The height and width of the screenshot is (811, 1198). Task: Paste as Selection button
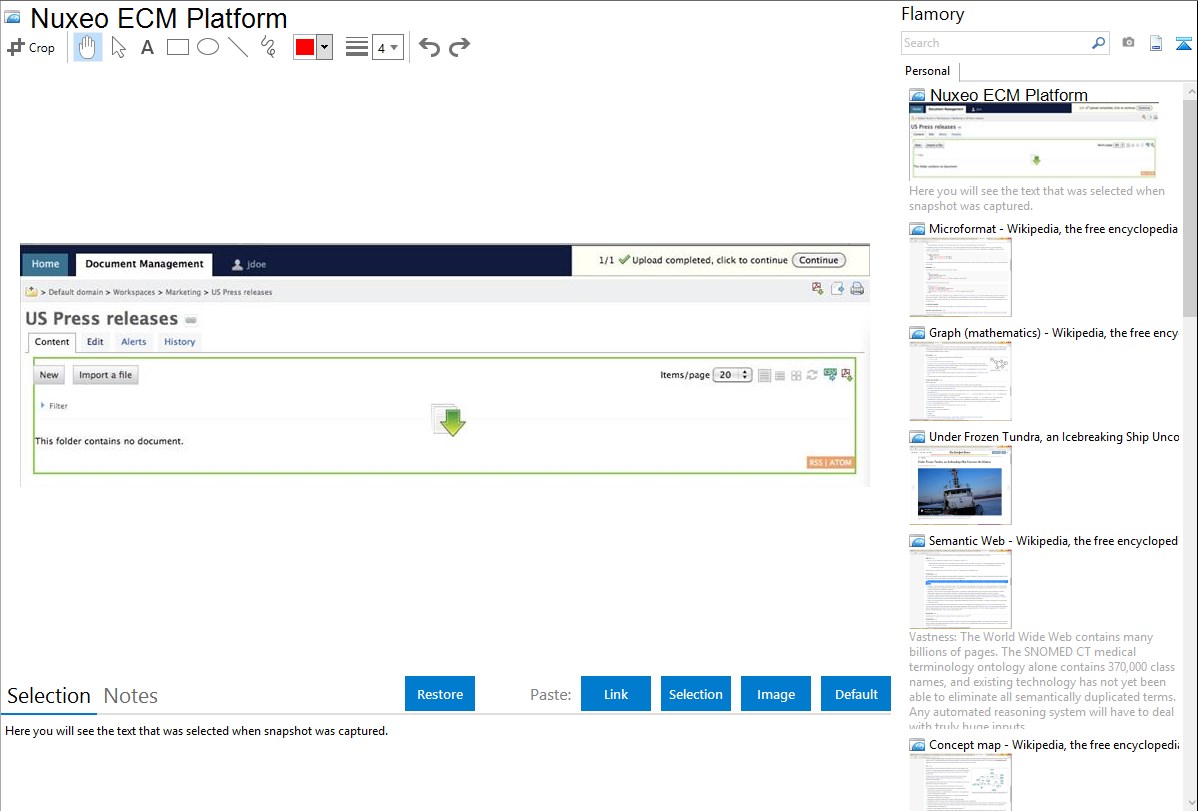click(x=696, y=694)
